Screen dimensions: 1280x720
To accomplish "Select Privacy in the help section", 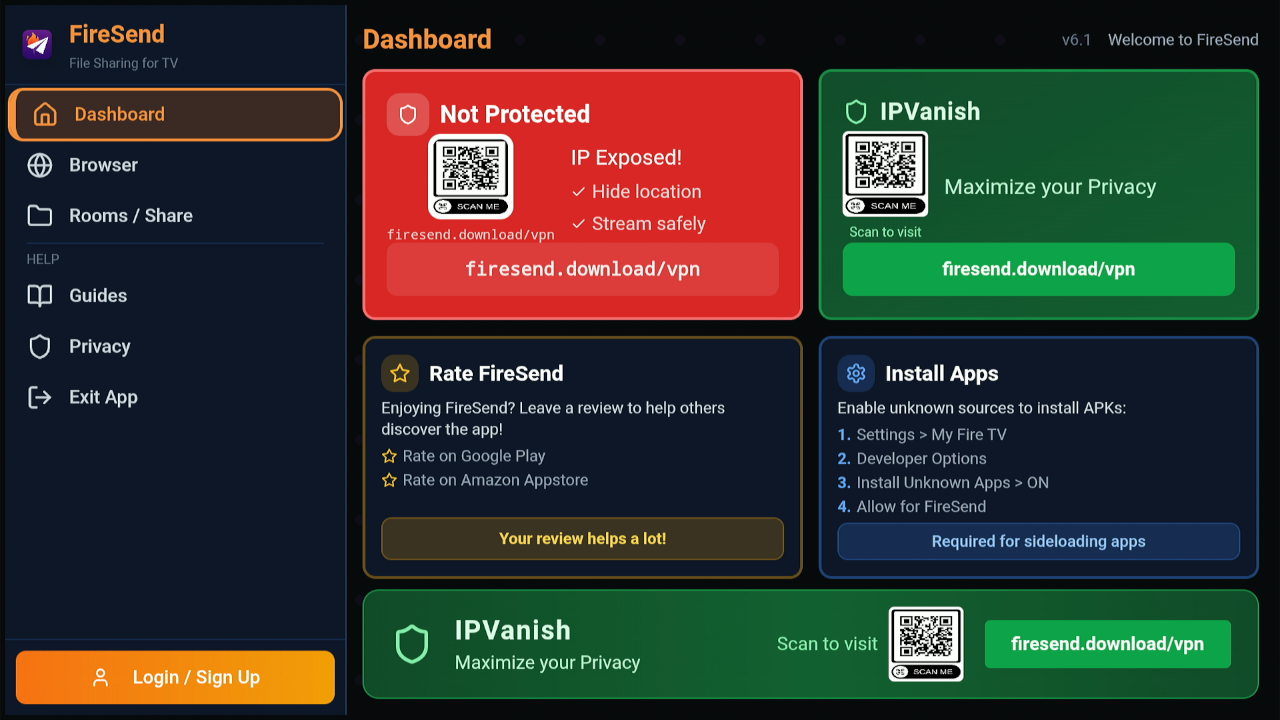I will click(99, 347).
